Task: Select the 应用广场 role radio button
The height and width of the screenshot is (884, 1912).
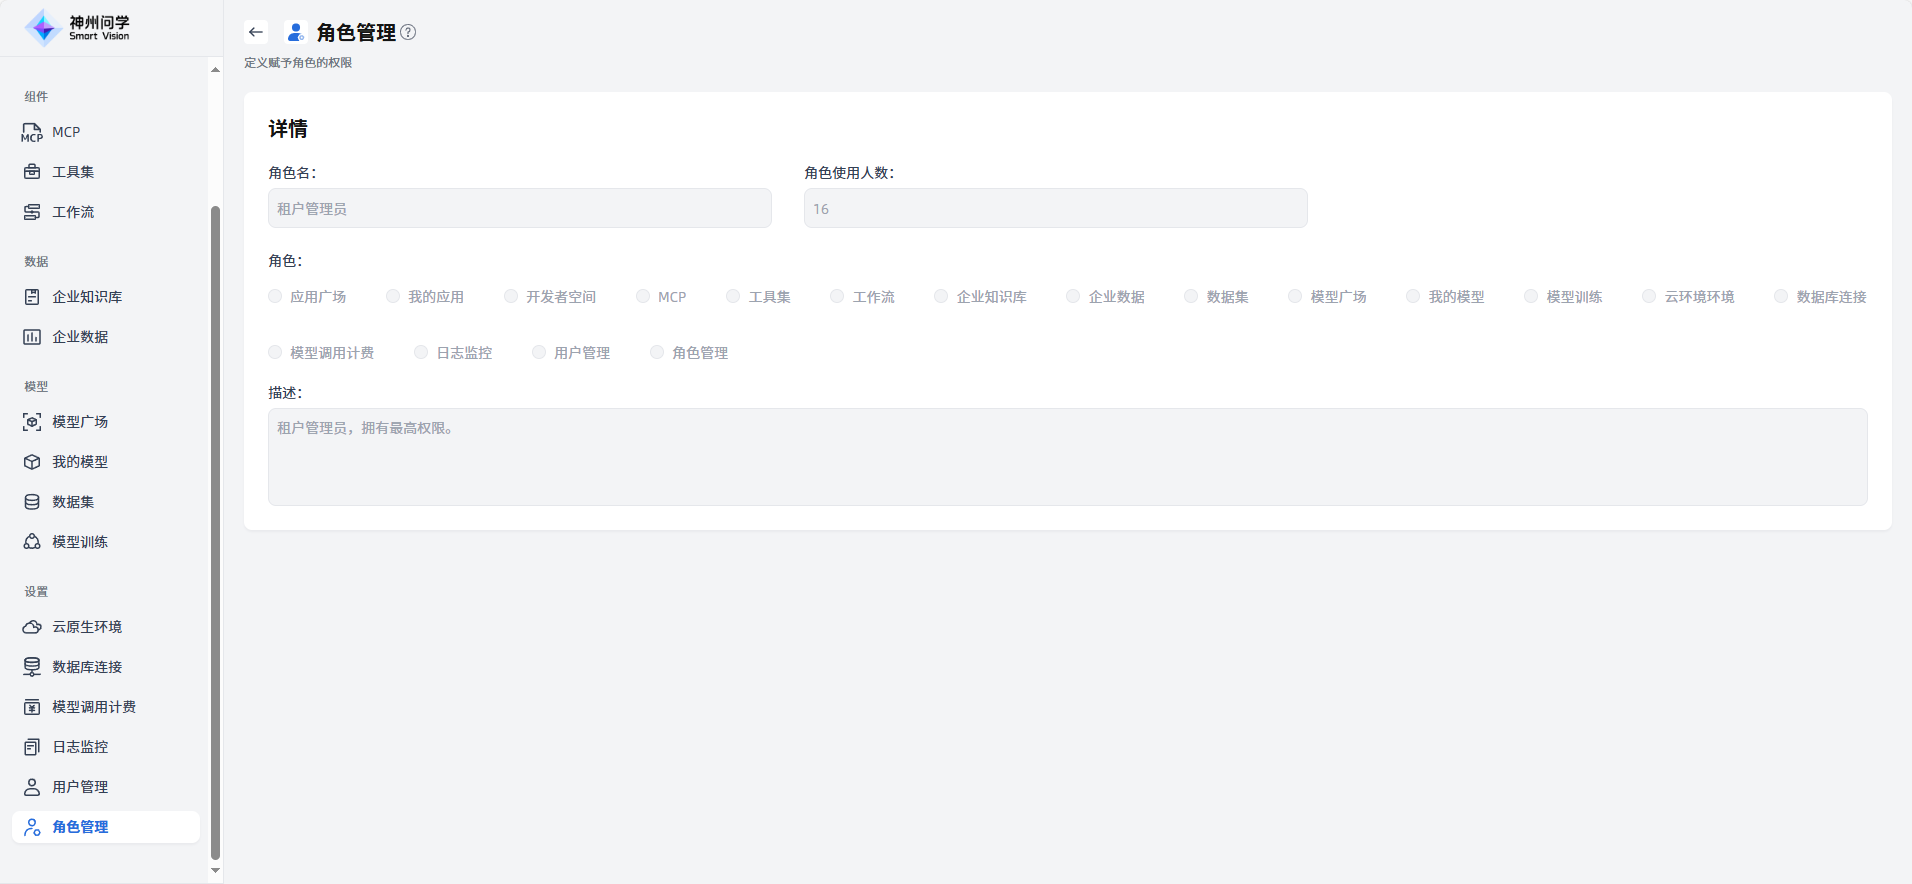Action: point(275,296)
